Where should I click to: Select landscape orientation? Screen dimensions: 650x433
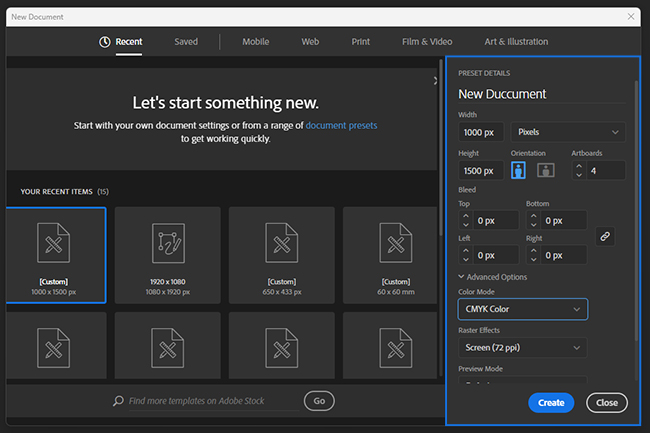[x=546, y=170]
